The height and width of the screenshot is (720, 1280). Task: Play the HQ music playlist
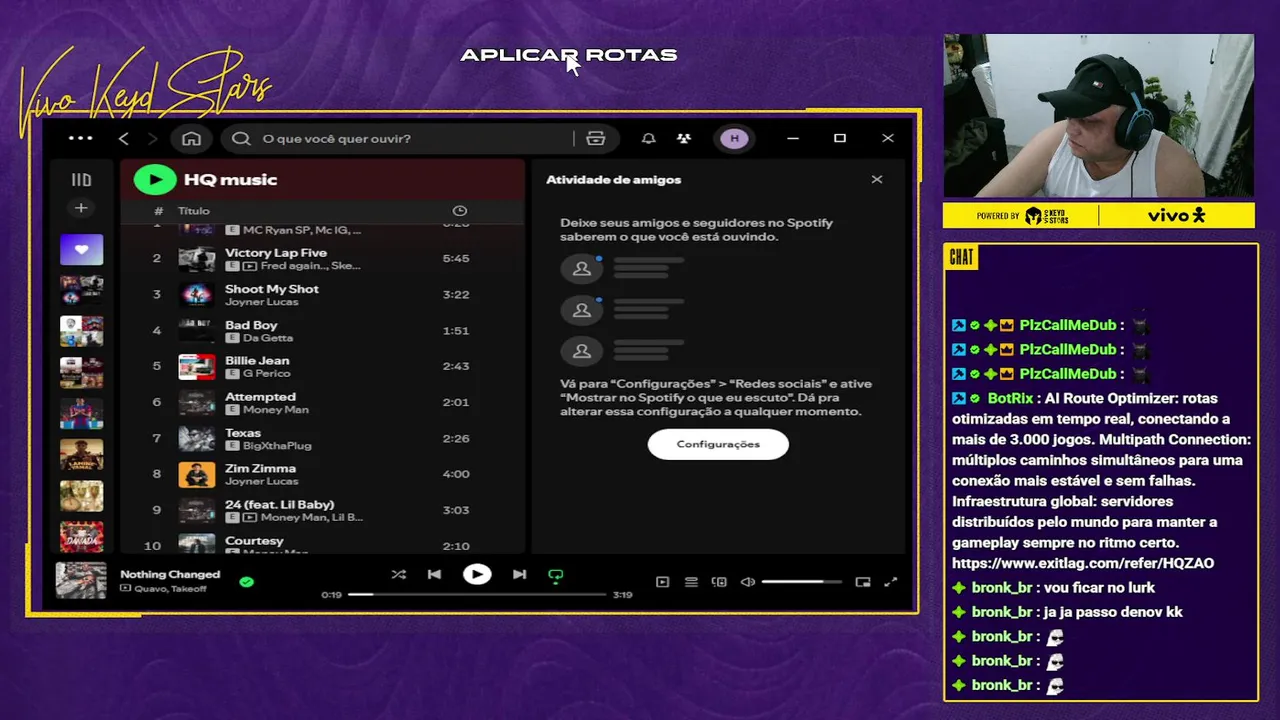tap(155, 179)
